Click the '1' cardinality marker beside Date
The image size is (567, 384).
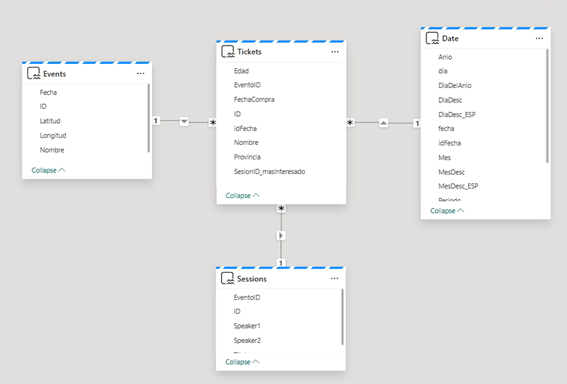[x=417, y=123]
